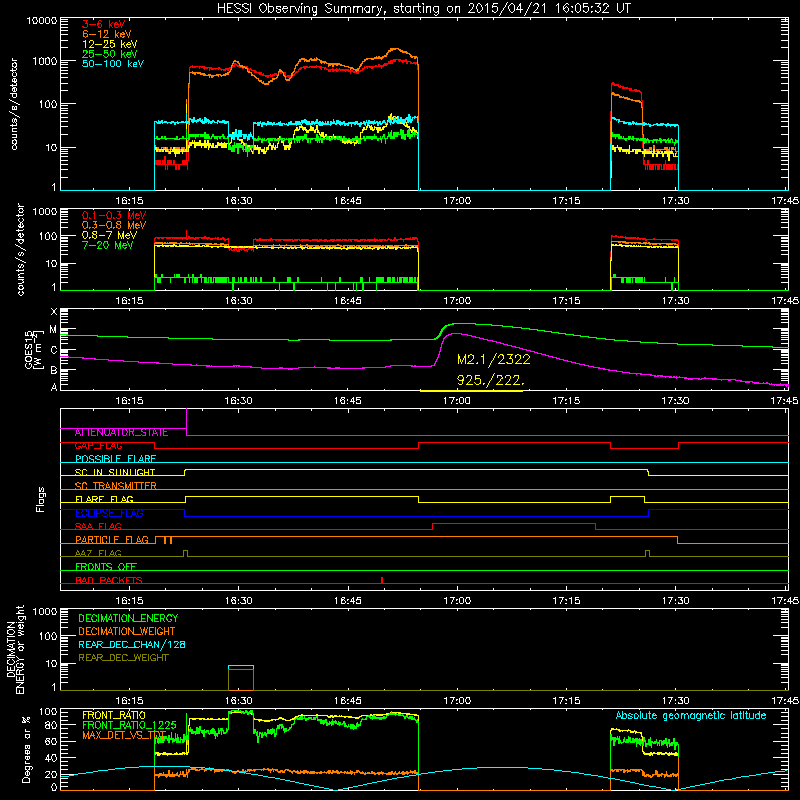Click the ATTENUATOR_STATE flag label

point(121,433)
